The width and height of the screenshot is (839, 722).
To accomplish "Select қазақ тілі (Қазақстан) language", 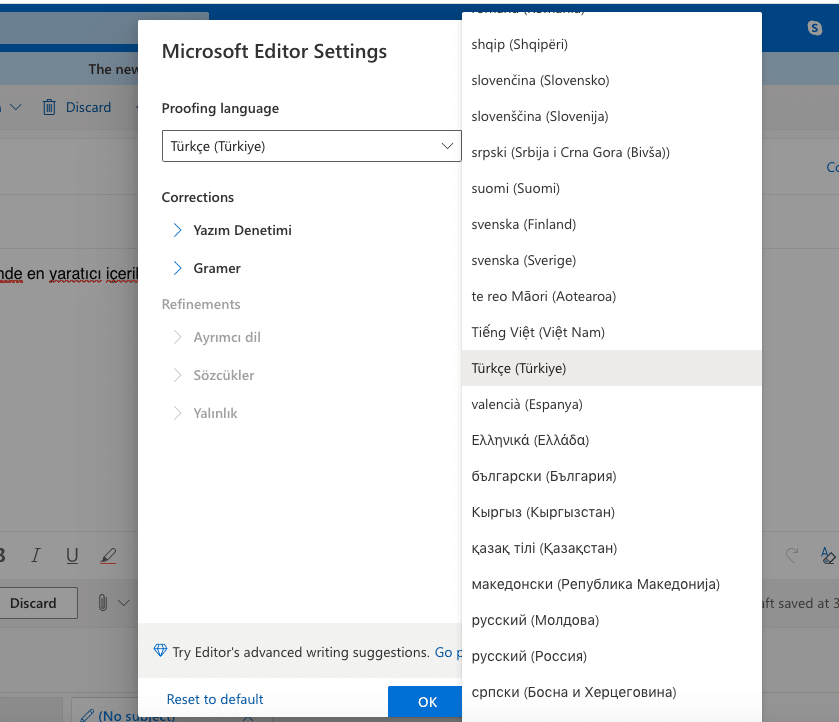I will [x=612, y=548].
